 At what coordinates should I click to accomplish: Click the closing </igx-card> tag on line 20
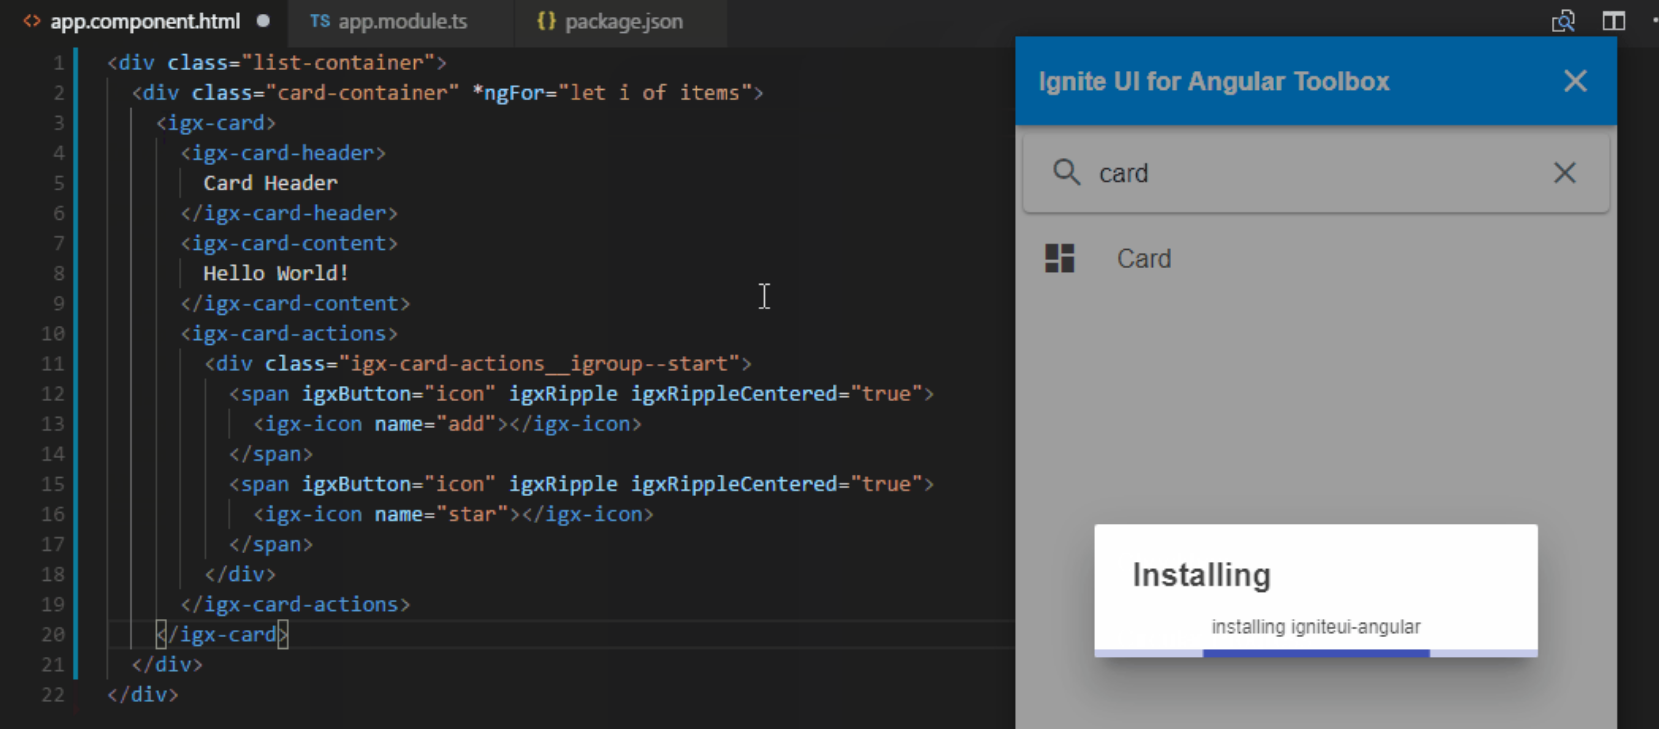pyautogui.click(x=222, y=634)
